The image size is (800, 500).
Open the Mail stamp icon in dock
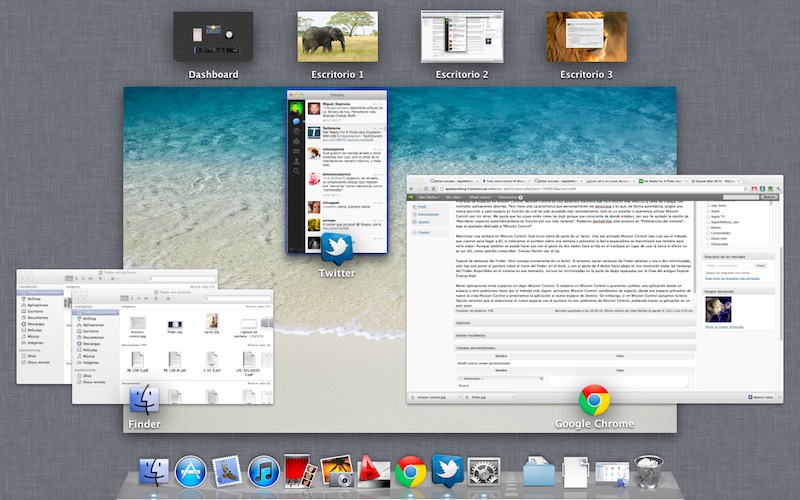coord(228,471)
